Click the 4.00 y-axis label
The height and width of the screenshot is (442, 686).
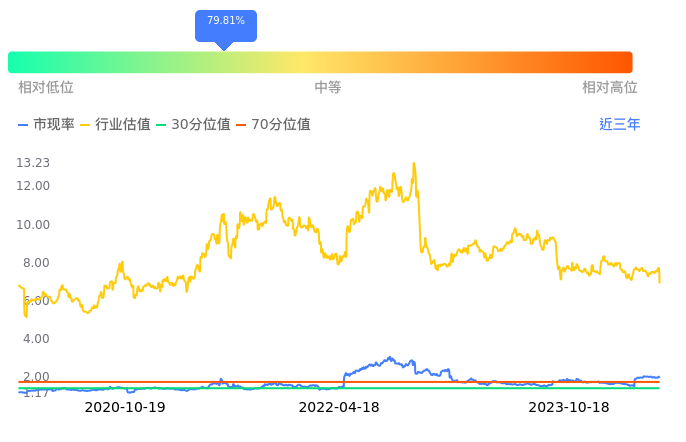(x=33, y=339)
